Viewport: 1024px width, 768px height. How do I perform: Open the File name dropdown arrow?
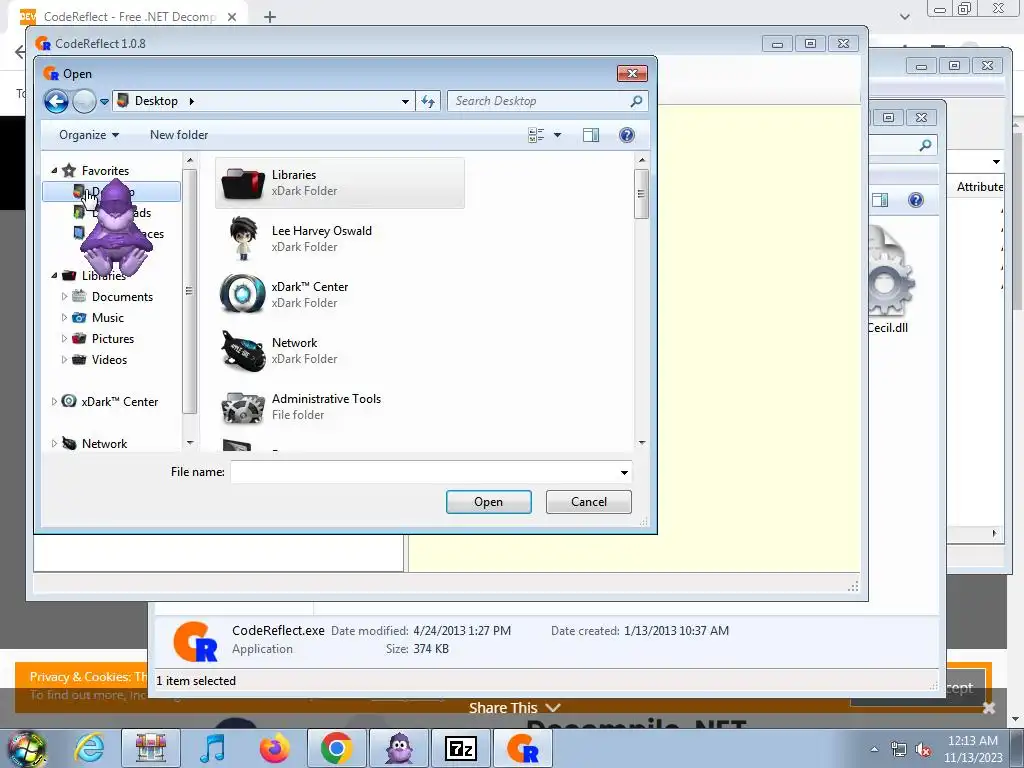[624, 472]
